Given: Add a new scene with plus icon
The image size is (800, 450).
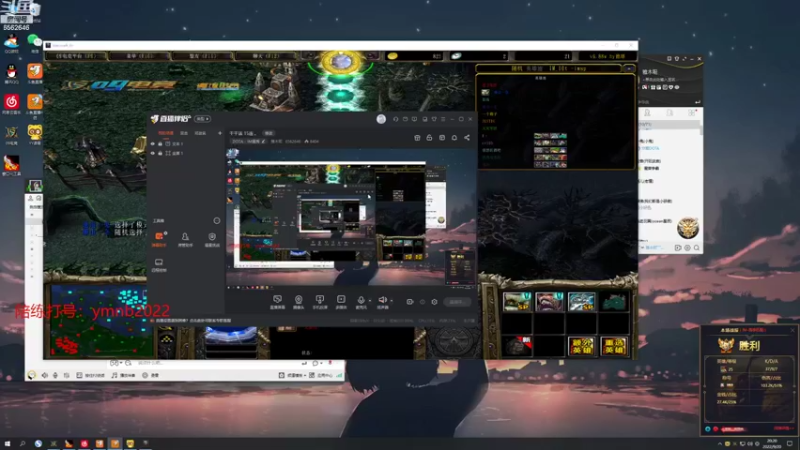Looking at the screenshot, I should point(220,133).
